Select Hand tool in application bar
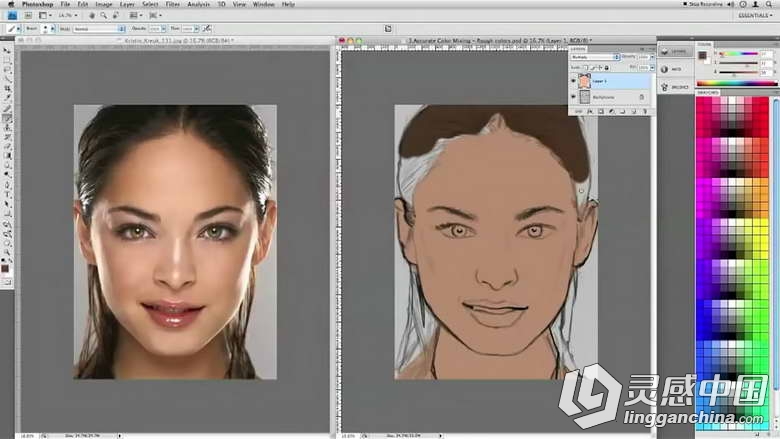The width and height of the screenshot is (780, 439). (92, 15)
